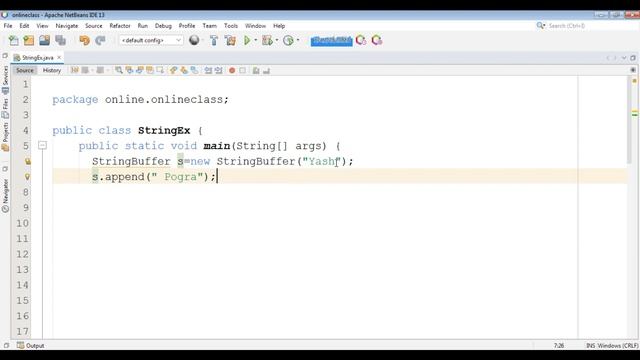The image size is (640, 360).
Task: Expand the Debug Project dropdown arrow
Action: 277,40
